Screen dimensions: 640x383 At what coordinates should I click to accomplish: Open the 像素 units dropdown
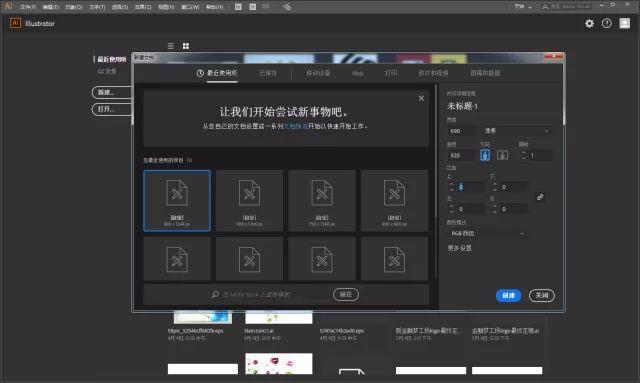click(x=517, y=131)
